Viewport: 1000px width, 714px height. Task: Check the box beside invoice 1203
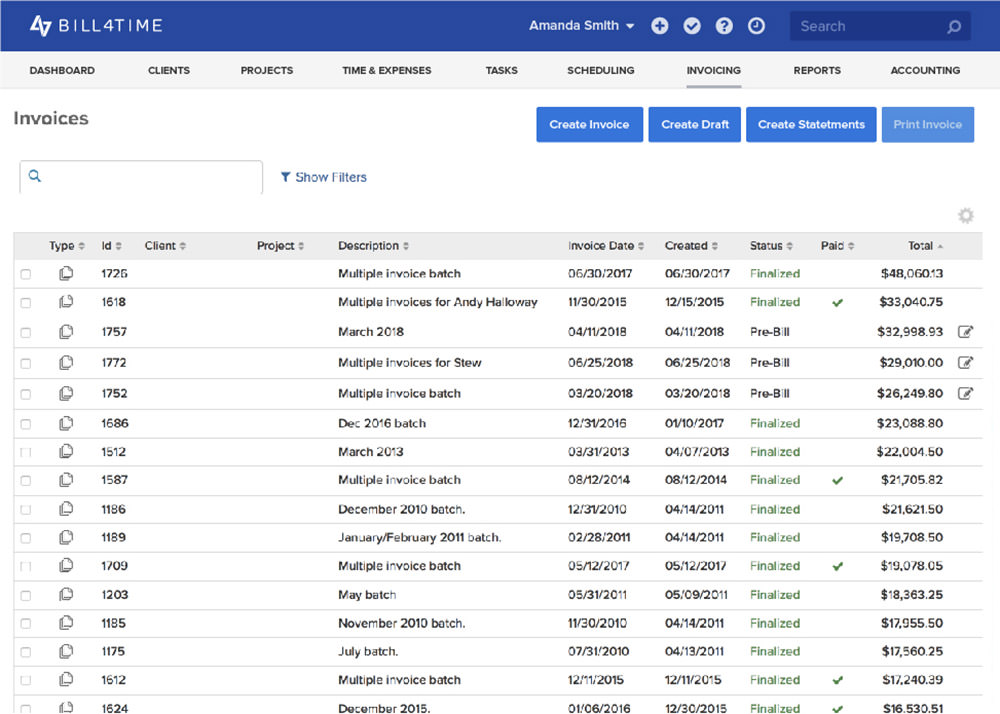(26, 595)
